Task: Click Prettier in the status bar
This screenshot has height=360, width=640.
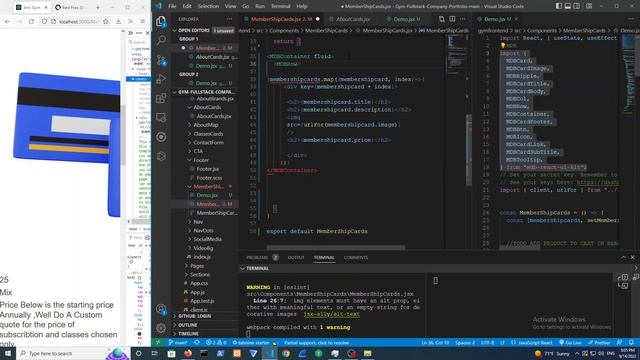Action: coord(599,342)
